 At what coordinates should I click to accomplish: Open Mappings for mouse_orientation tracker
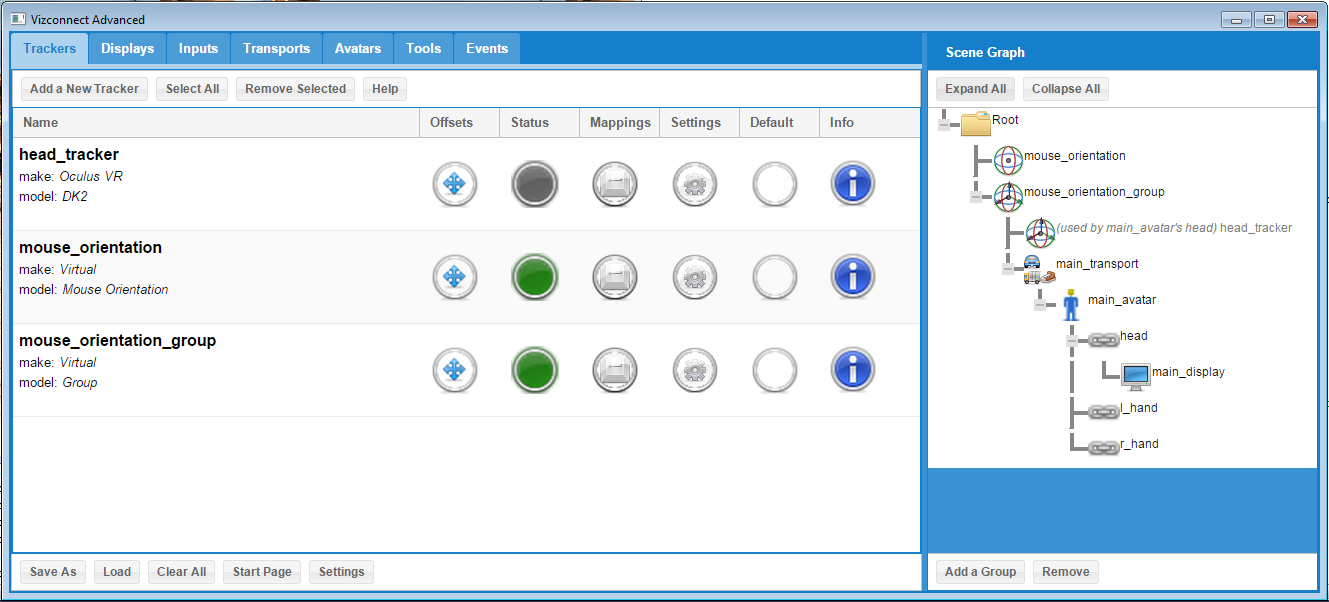coord(614,277)
